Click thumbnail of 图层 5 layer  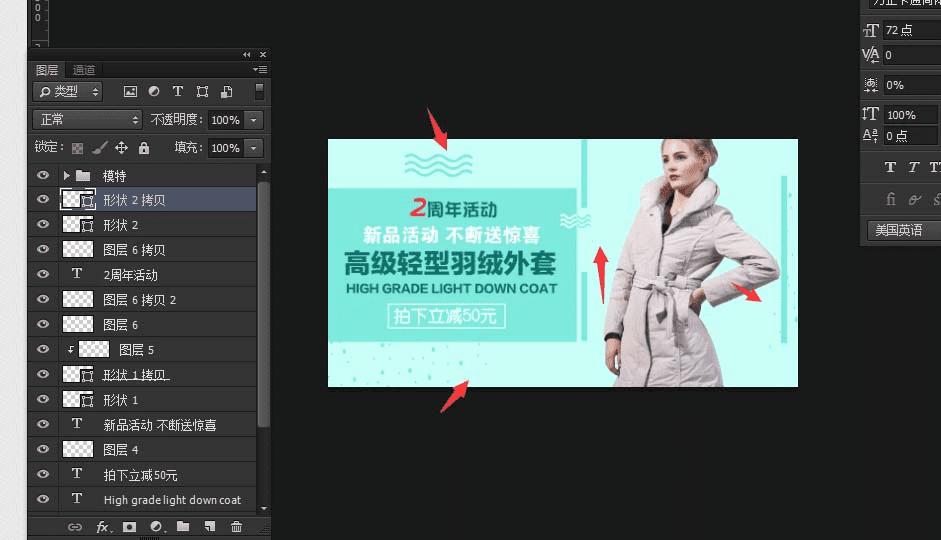94,349
